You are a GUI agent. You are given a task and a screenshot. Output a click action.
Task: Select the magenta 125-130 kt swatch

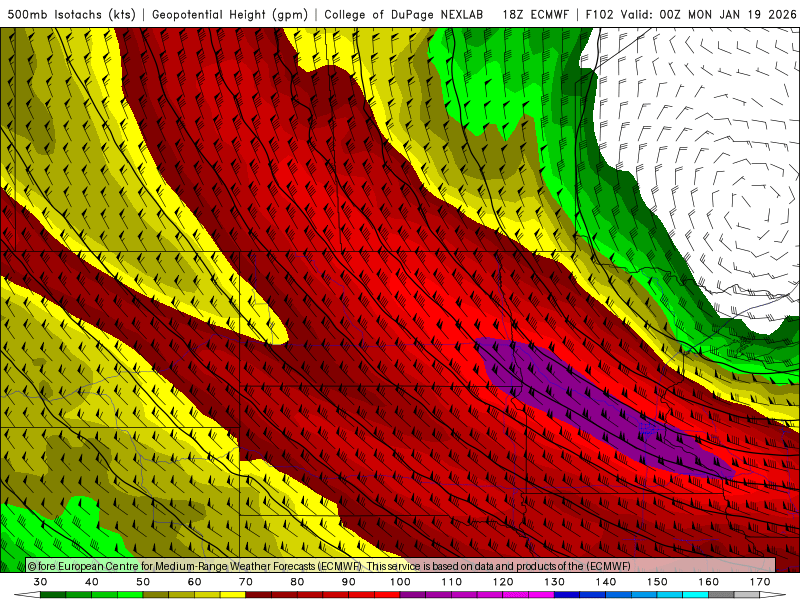(x=542, y=595)
